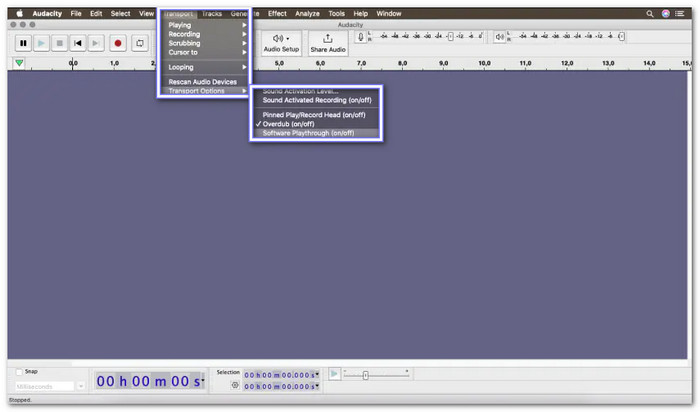The height and width of the screenshot is (412, 700).
Task: Click the Spotlight search icon
Action: [x=650, y=14]
